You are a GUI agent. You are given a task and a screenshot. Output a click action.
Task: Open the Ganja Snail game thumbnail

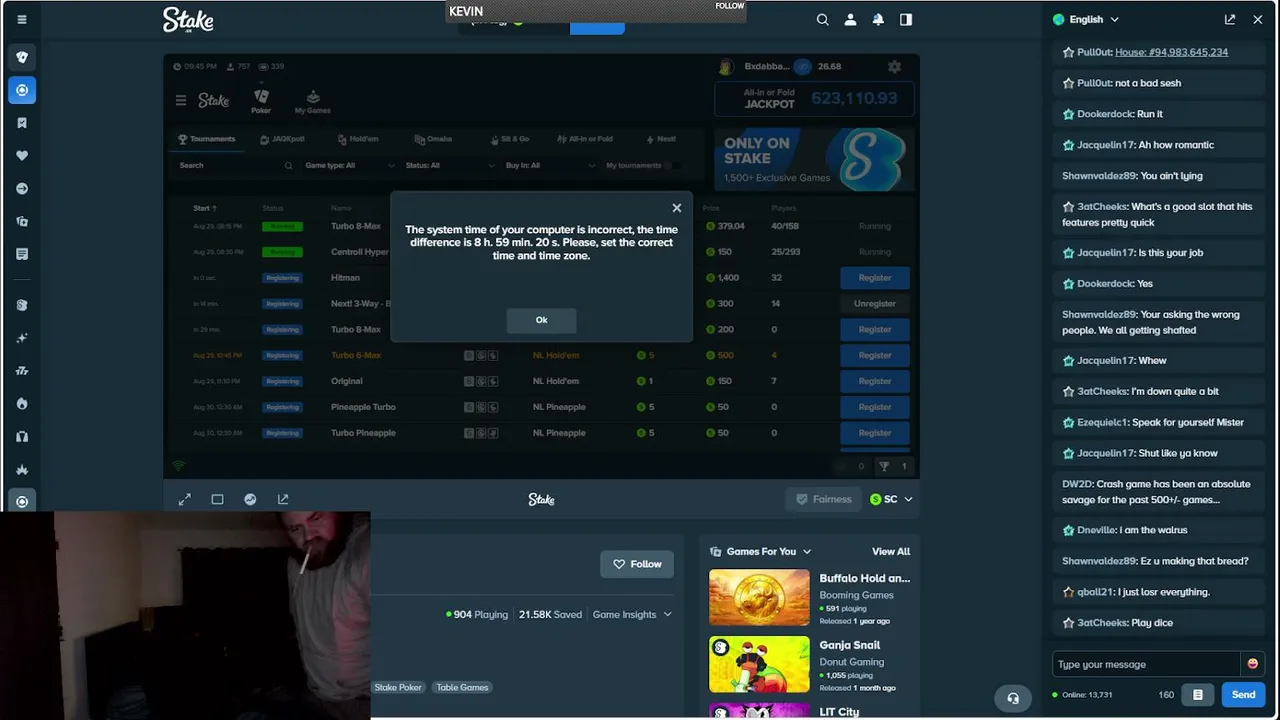tap(759, 664)
